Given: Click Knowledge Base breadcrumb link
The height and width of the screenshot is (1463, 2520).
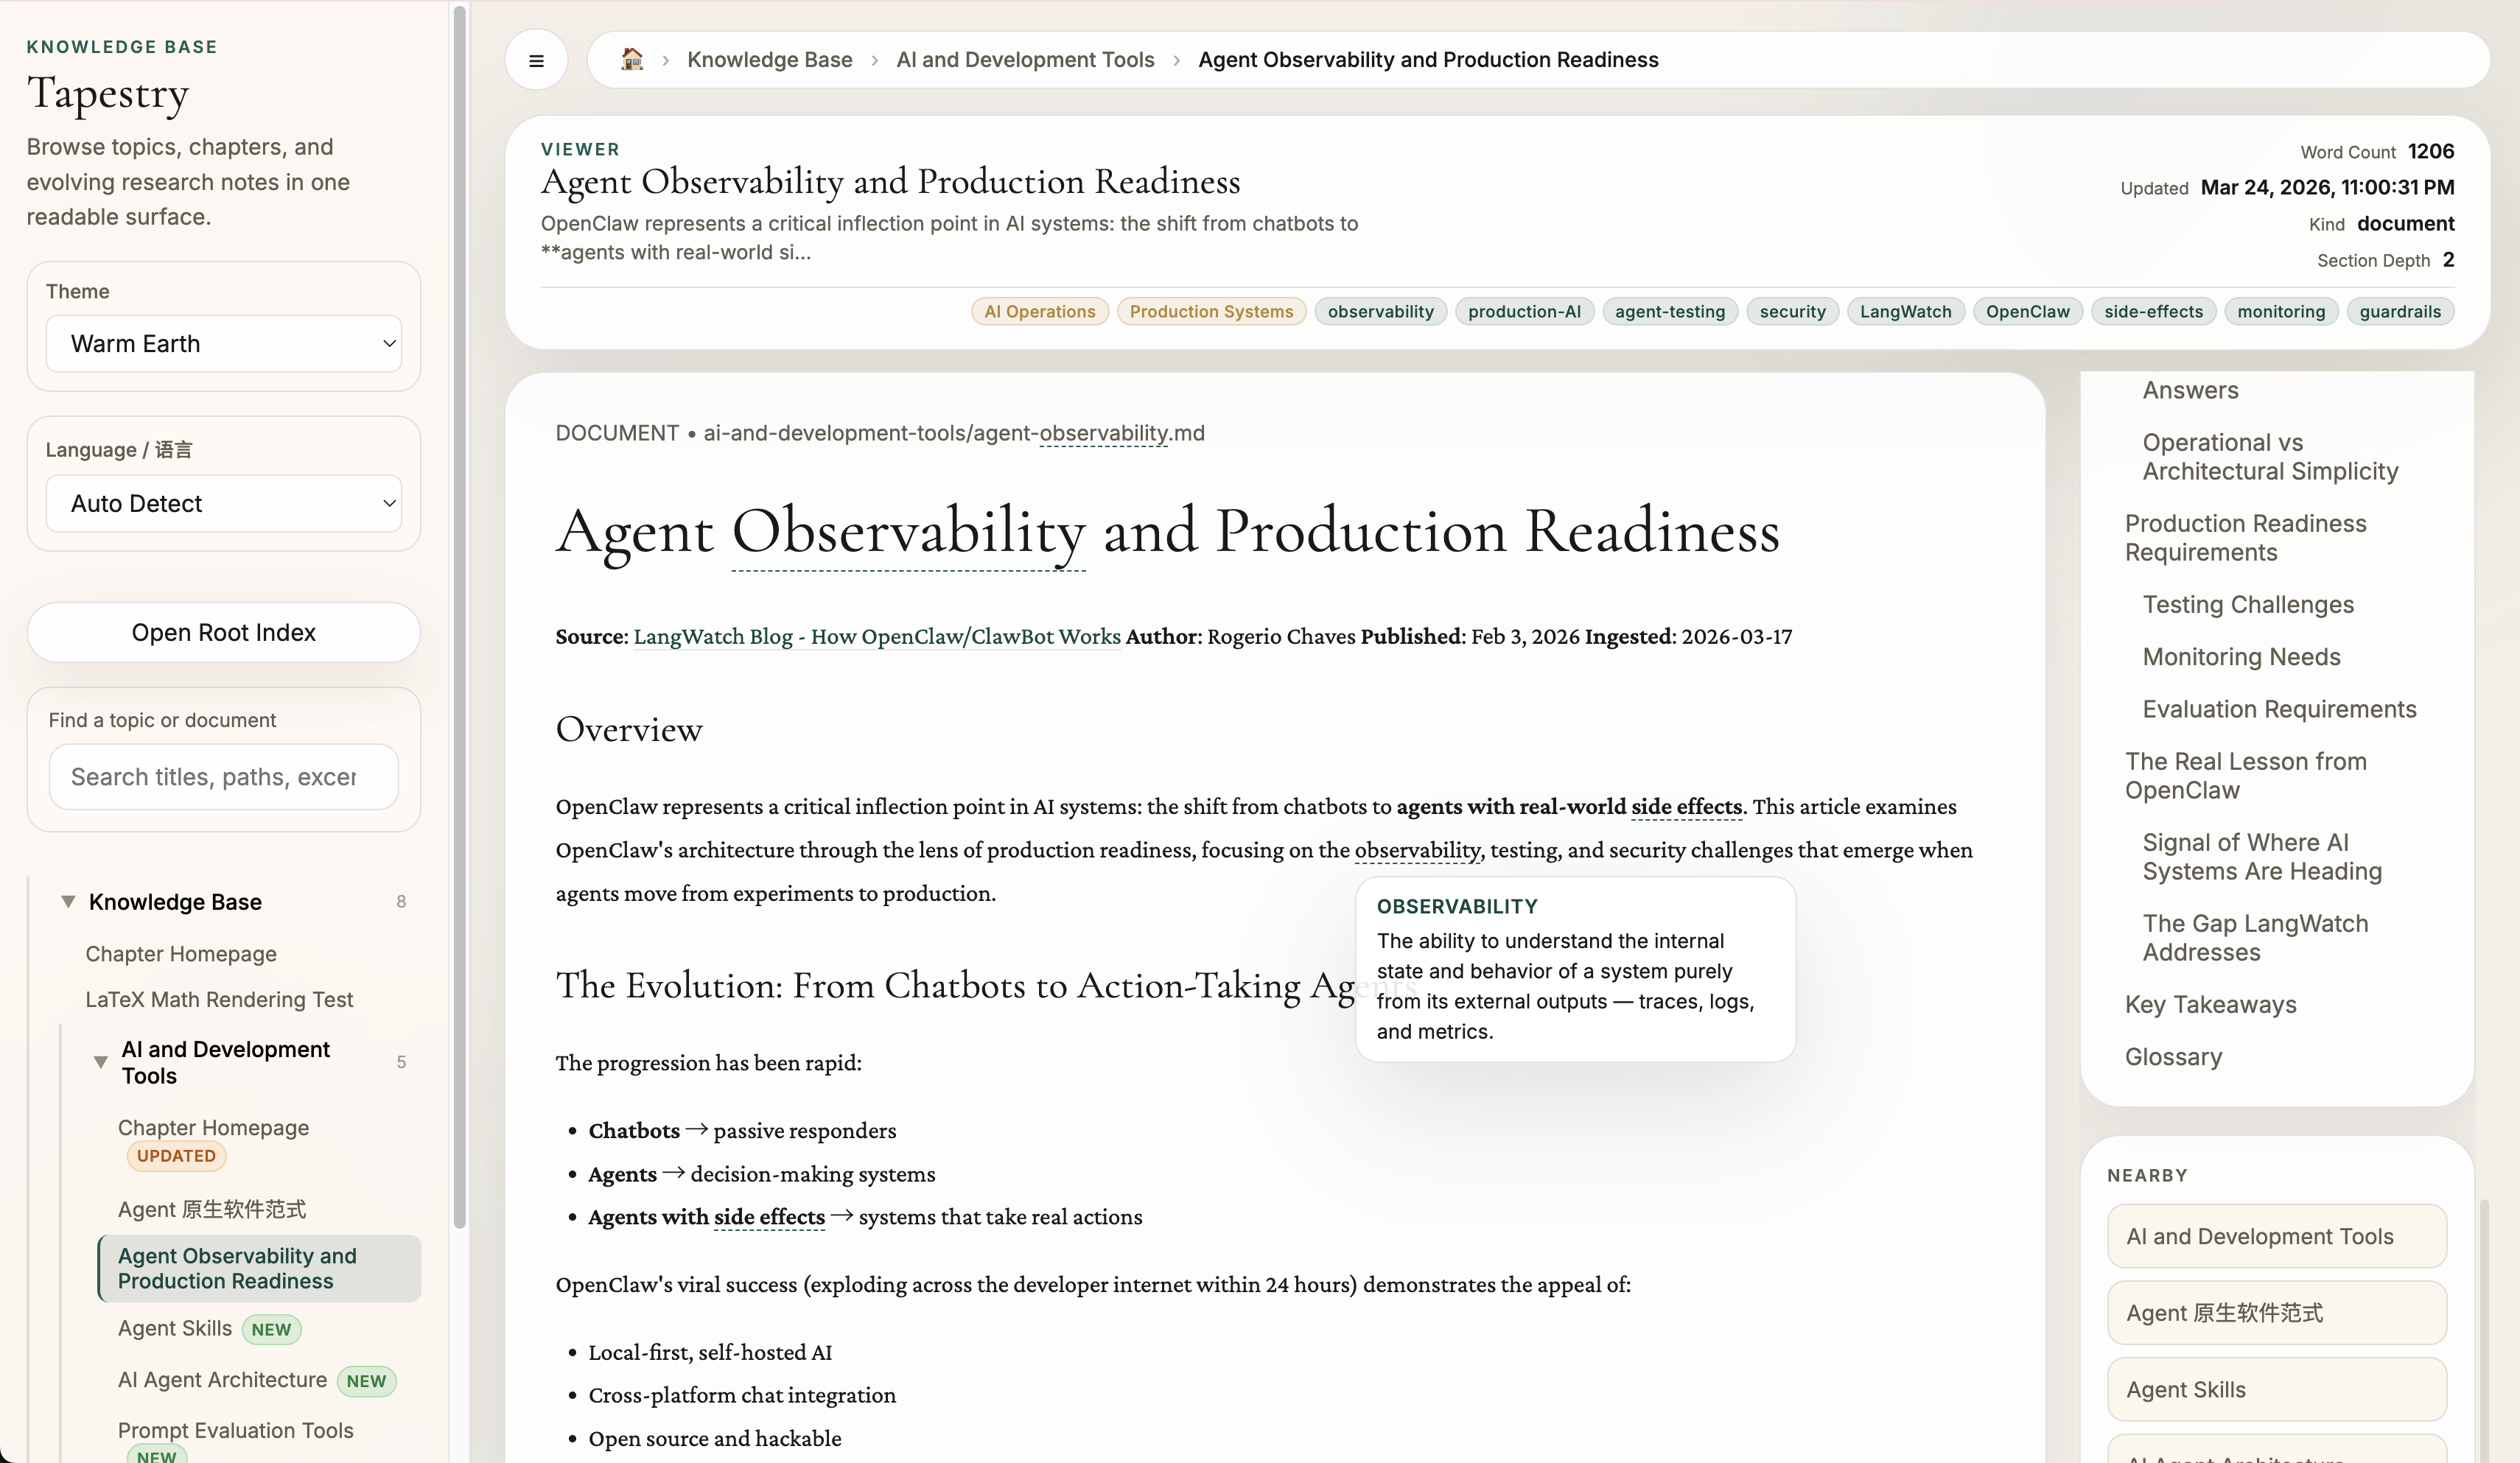Looking at the screenshot, I should click(769, 60).
